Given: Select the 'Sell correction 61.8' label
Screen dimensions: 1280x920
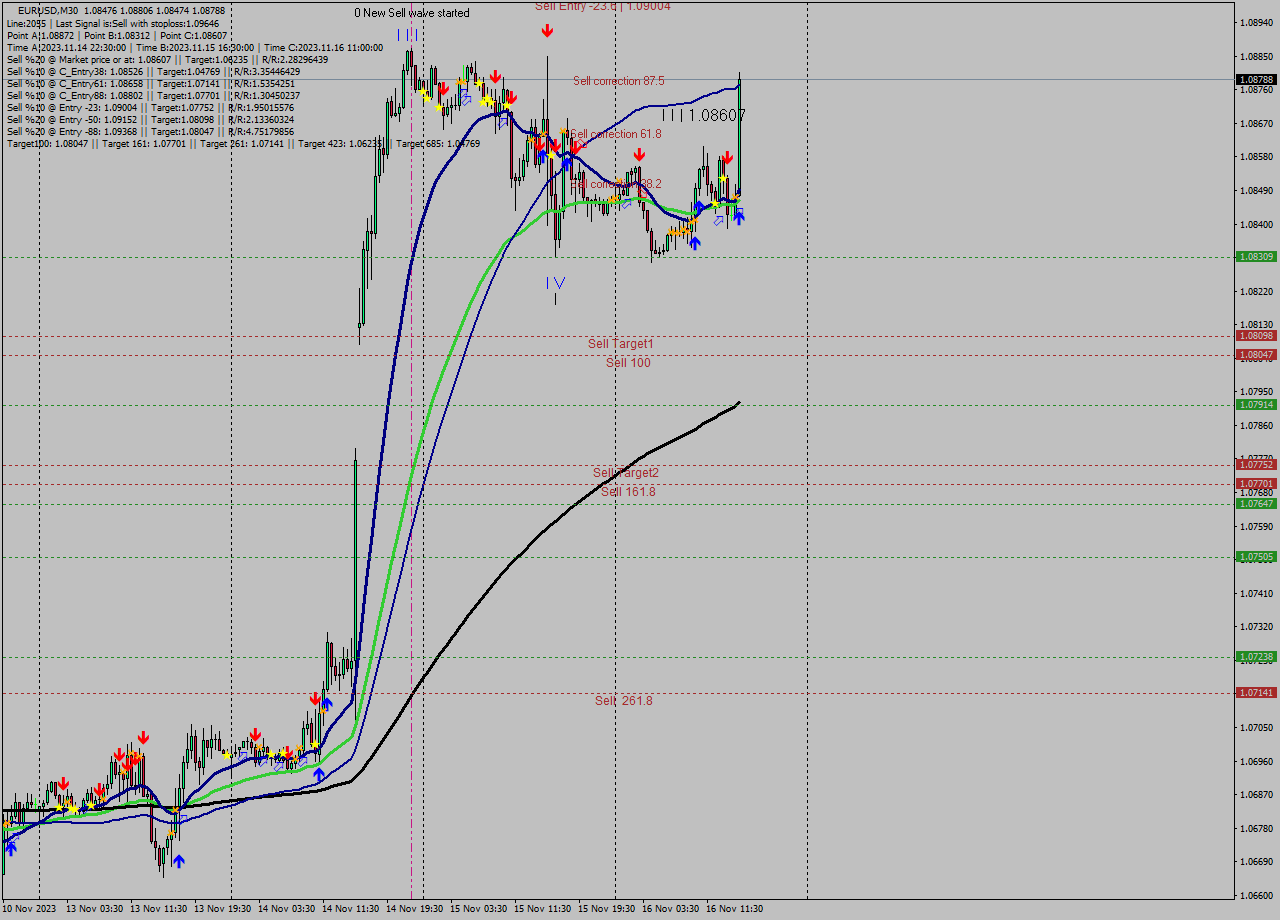Looking at the screenshot, I should click(616, 134).
